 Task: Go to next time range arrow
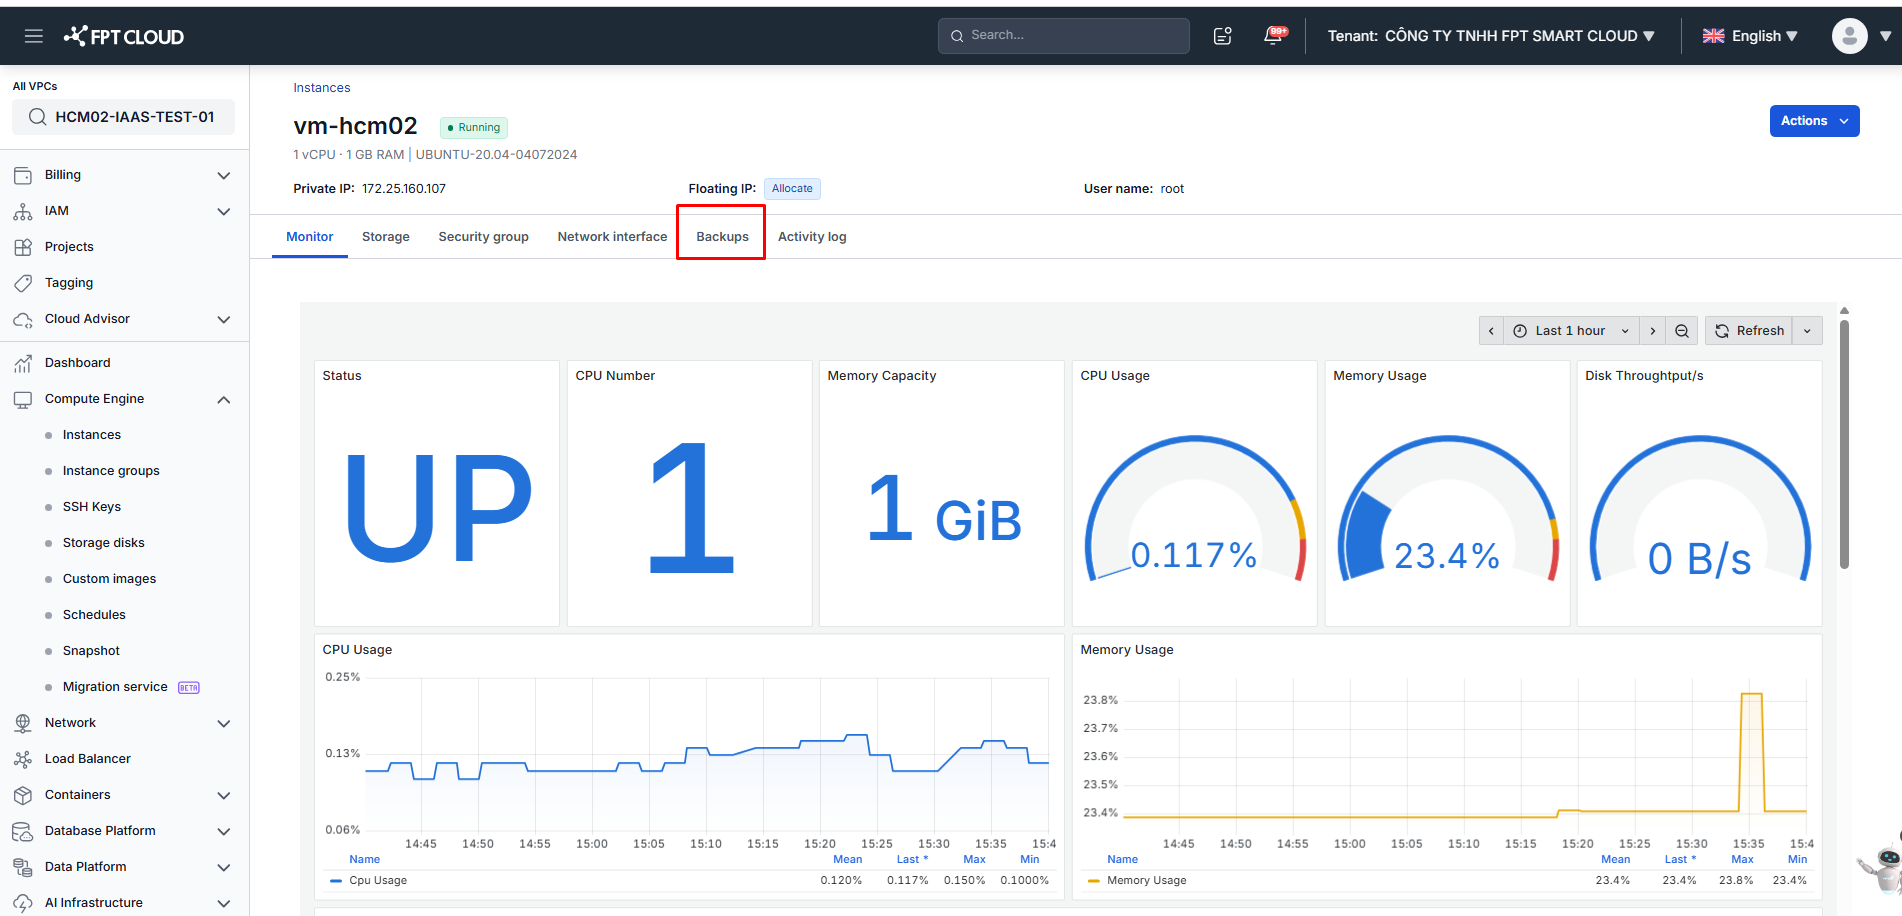(1653, 331)
